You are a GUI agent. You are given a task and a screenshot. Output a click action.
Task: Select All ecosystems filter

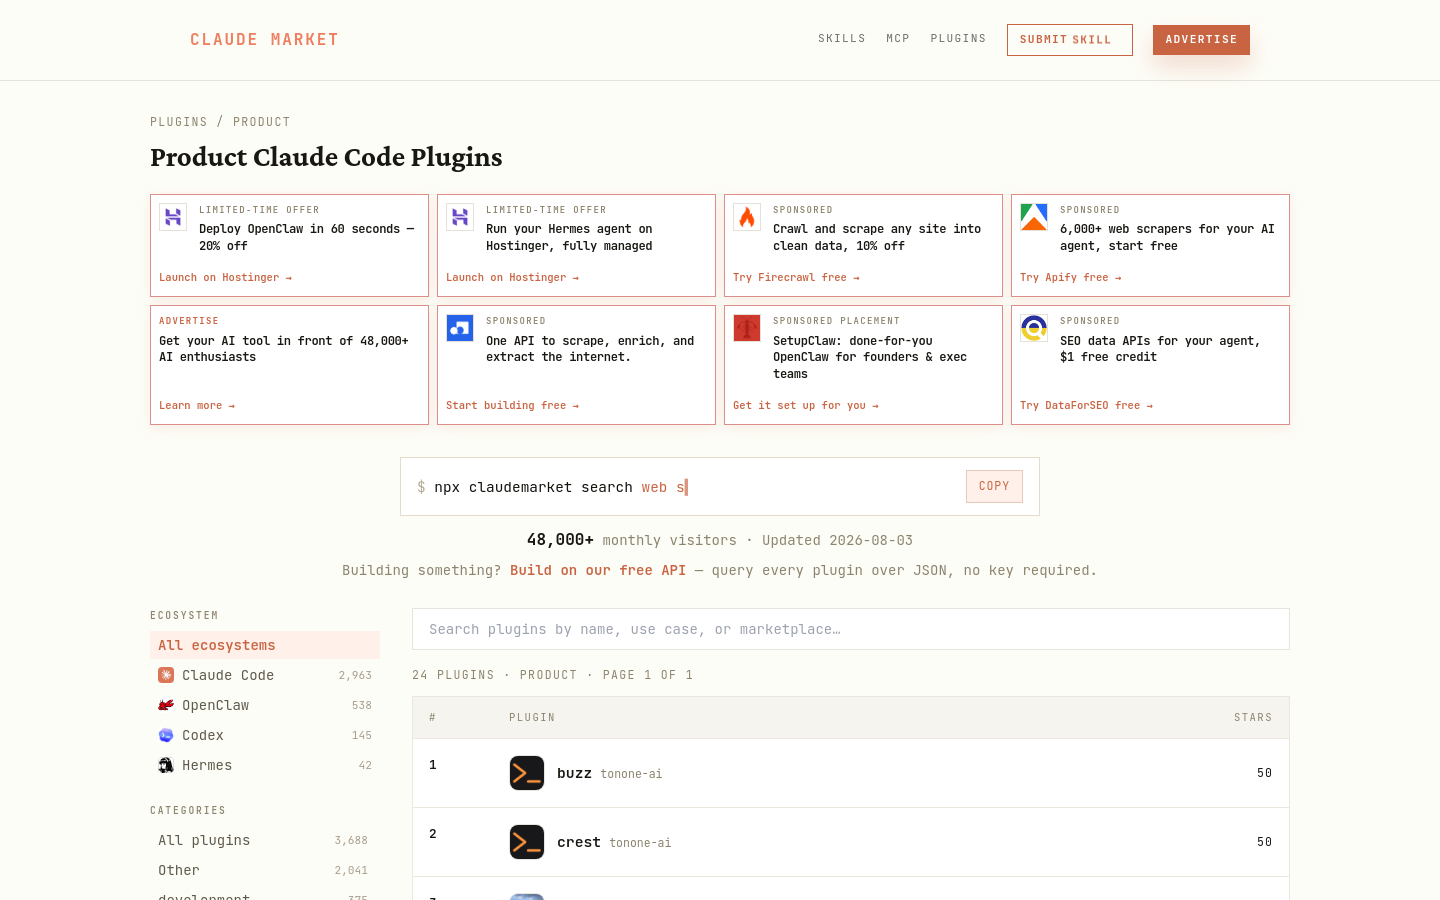coord(265,645)
